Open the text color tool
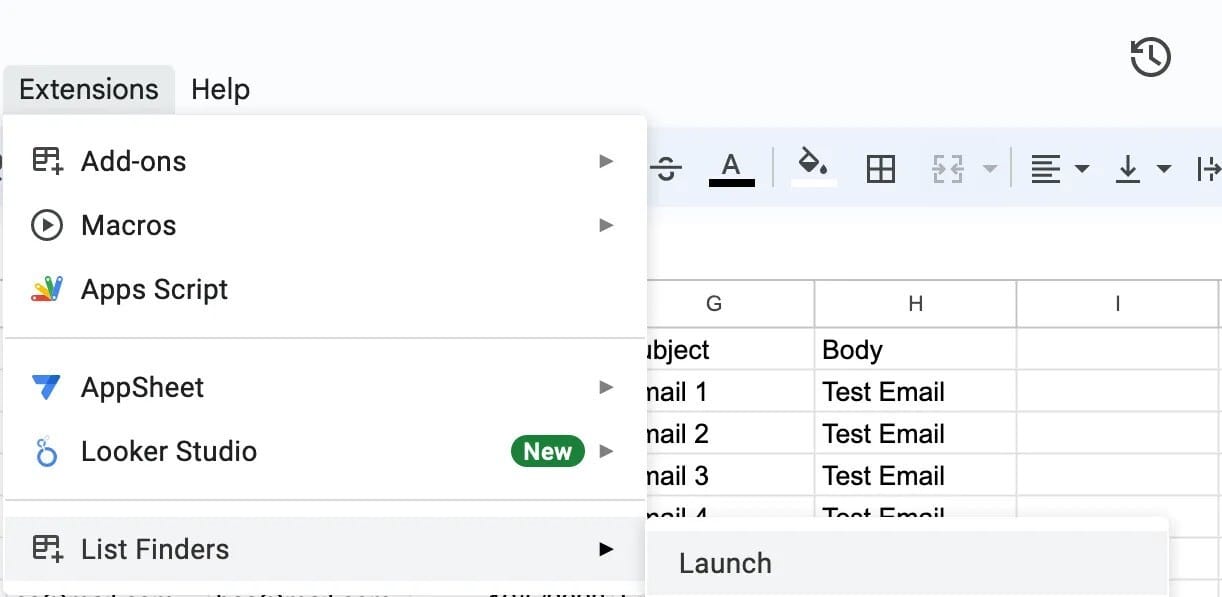1222x597 pixels. point(731,168)
